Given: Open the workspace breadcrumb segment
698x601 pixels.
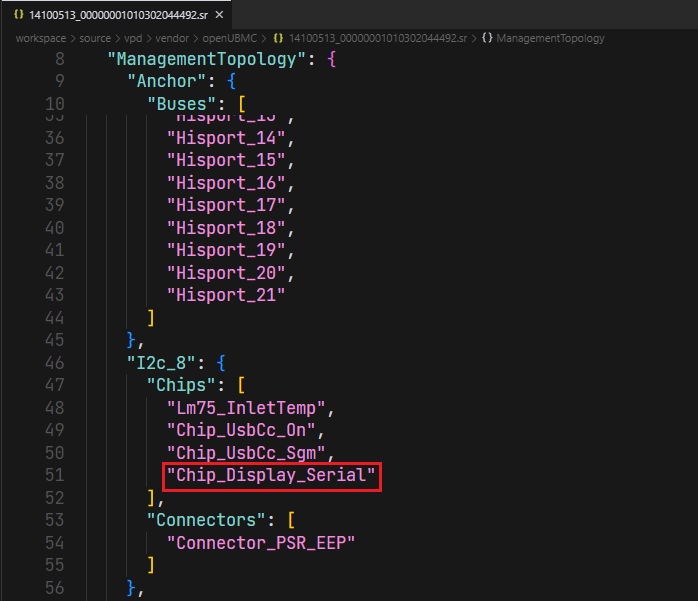Looking at the screenshot, I should coord(41,38).
